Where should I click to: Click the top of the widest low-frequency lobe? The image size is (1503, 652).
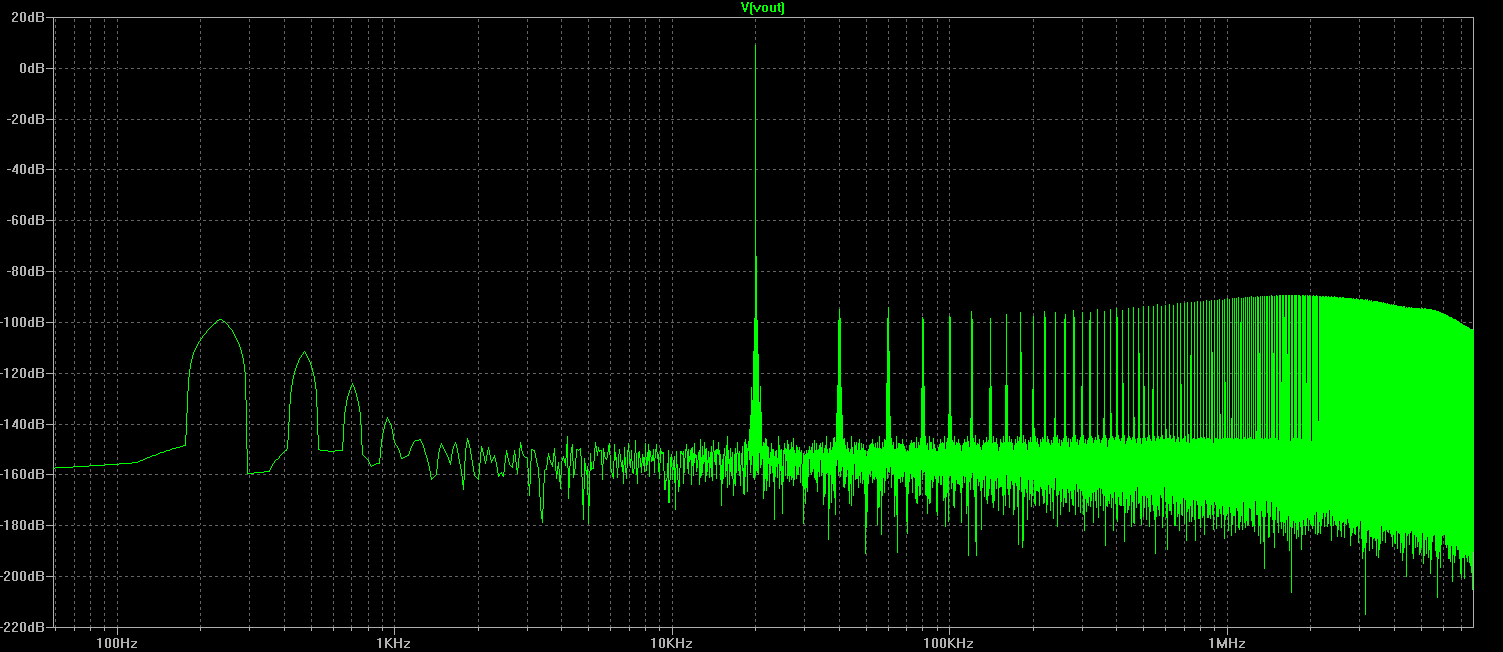tap(220, 321)
